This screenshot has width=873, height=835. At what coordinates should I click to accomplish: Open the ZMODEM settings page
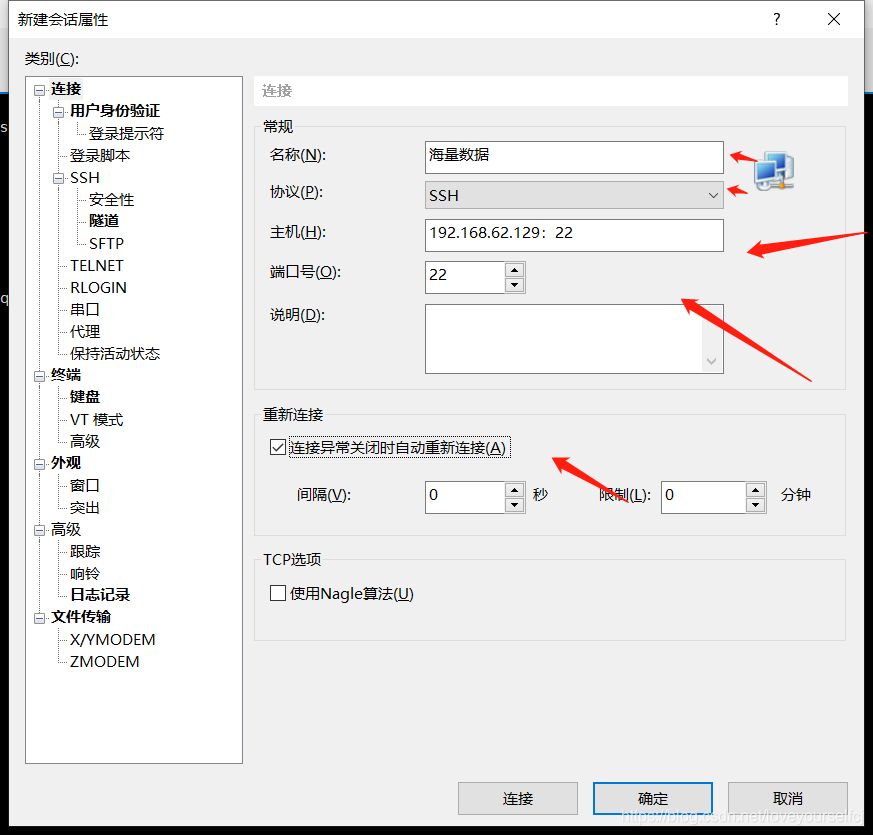point(106,661)
